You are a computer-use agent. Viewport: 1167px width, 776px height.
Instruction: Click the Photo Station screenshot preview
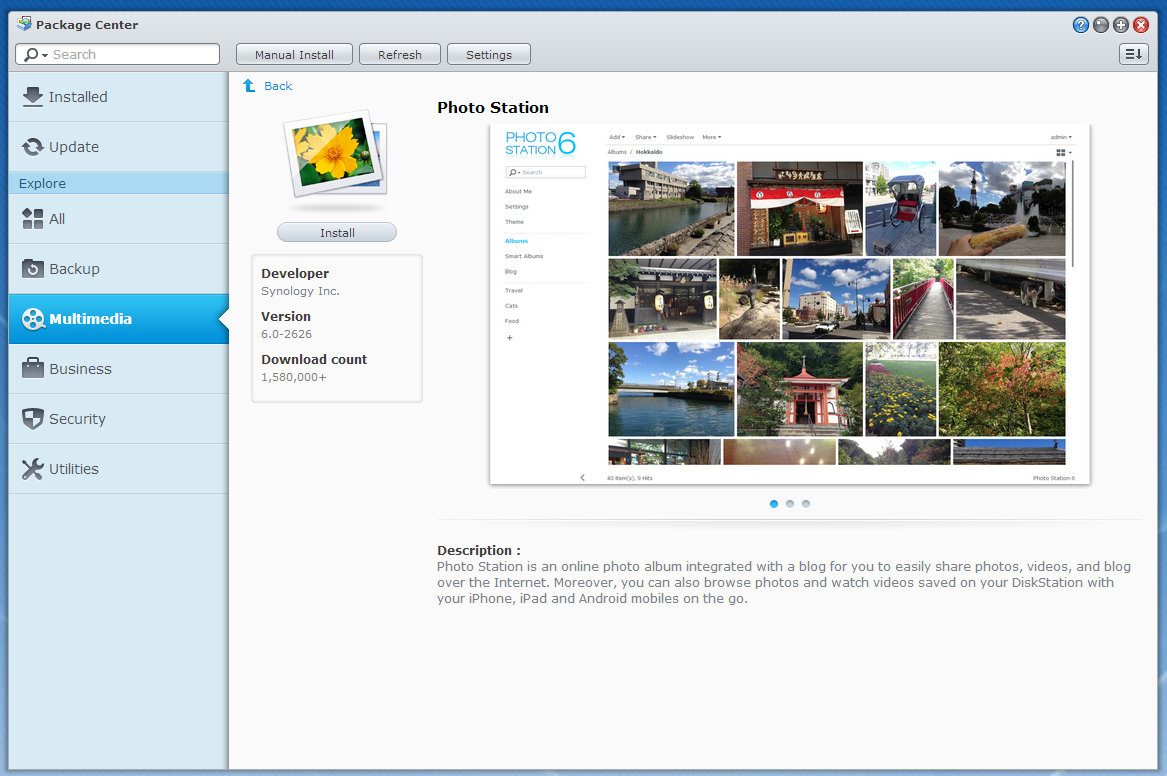click(790, 304)
